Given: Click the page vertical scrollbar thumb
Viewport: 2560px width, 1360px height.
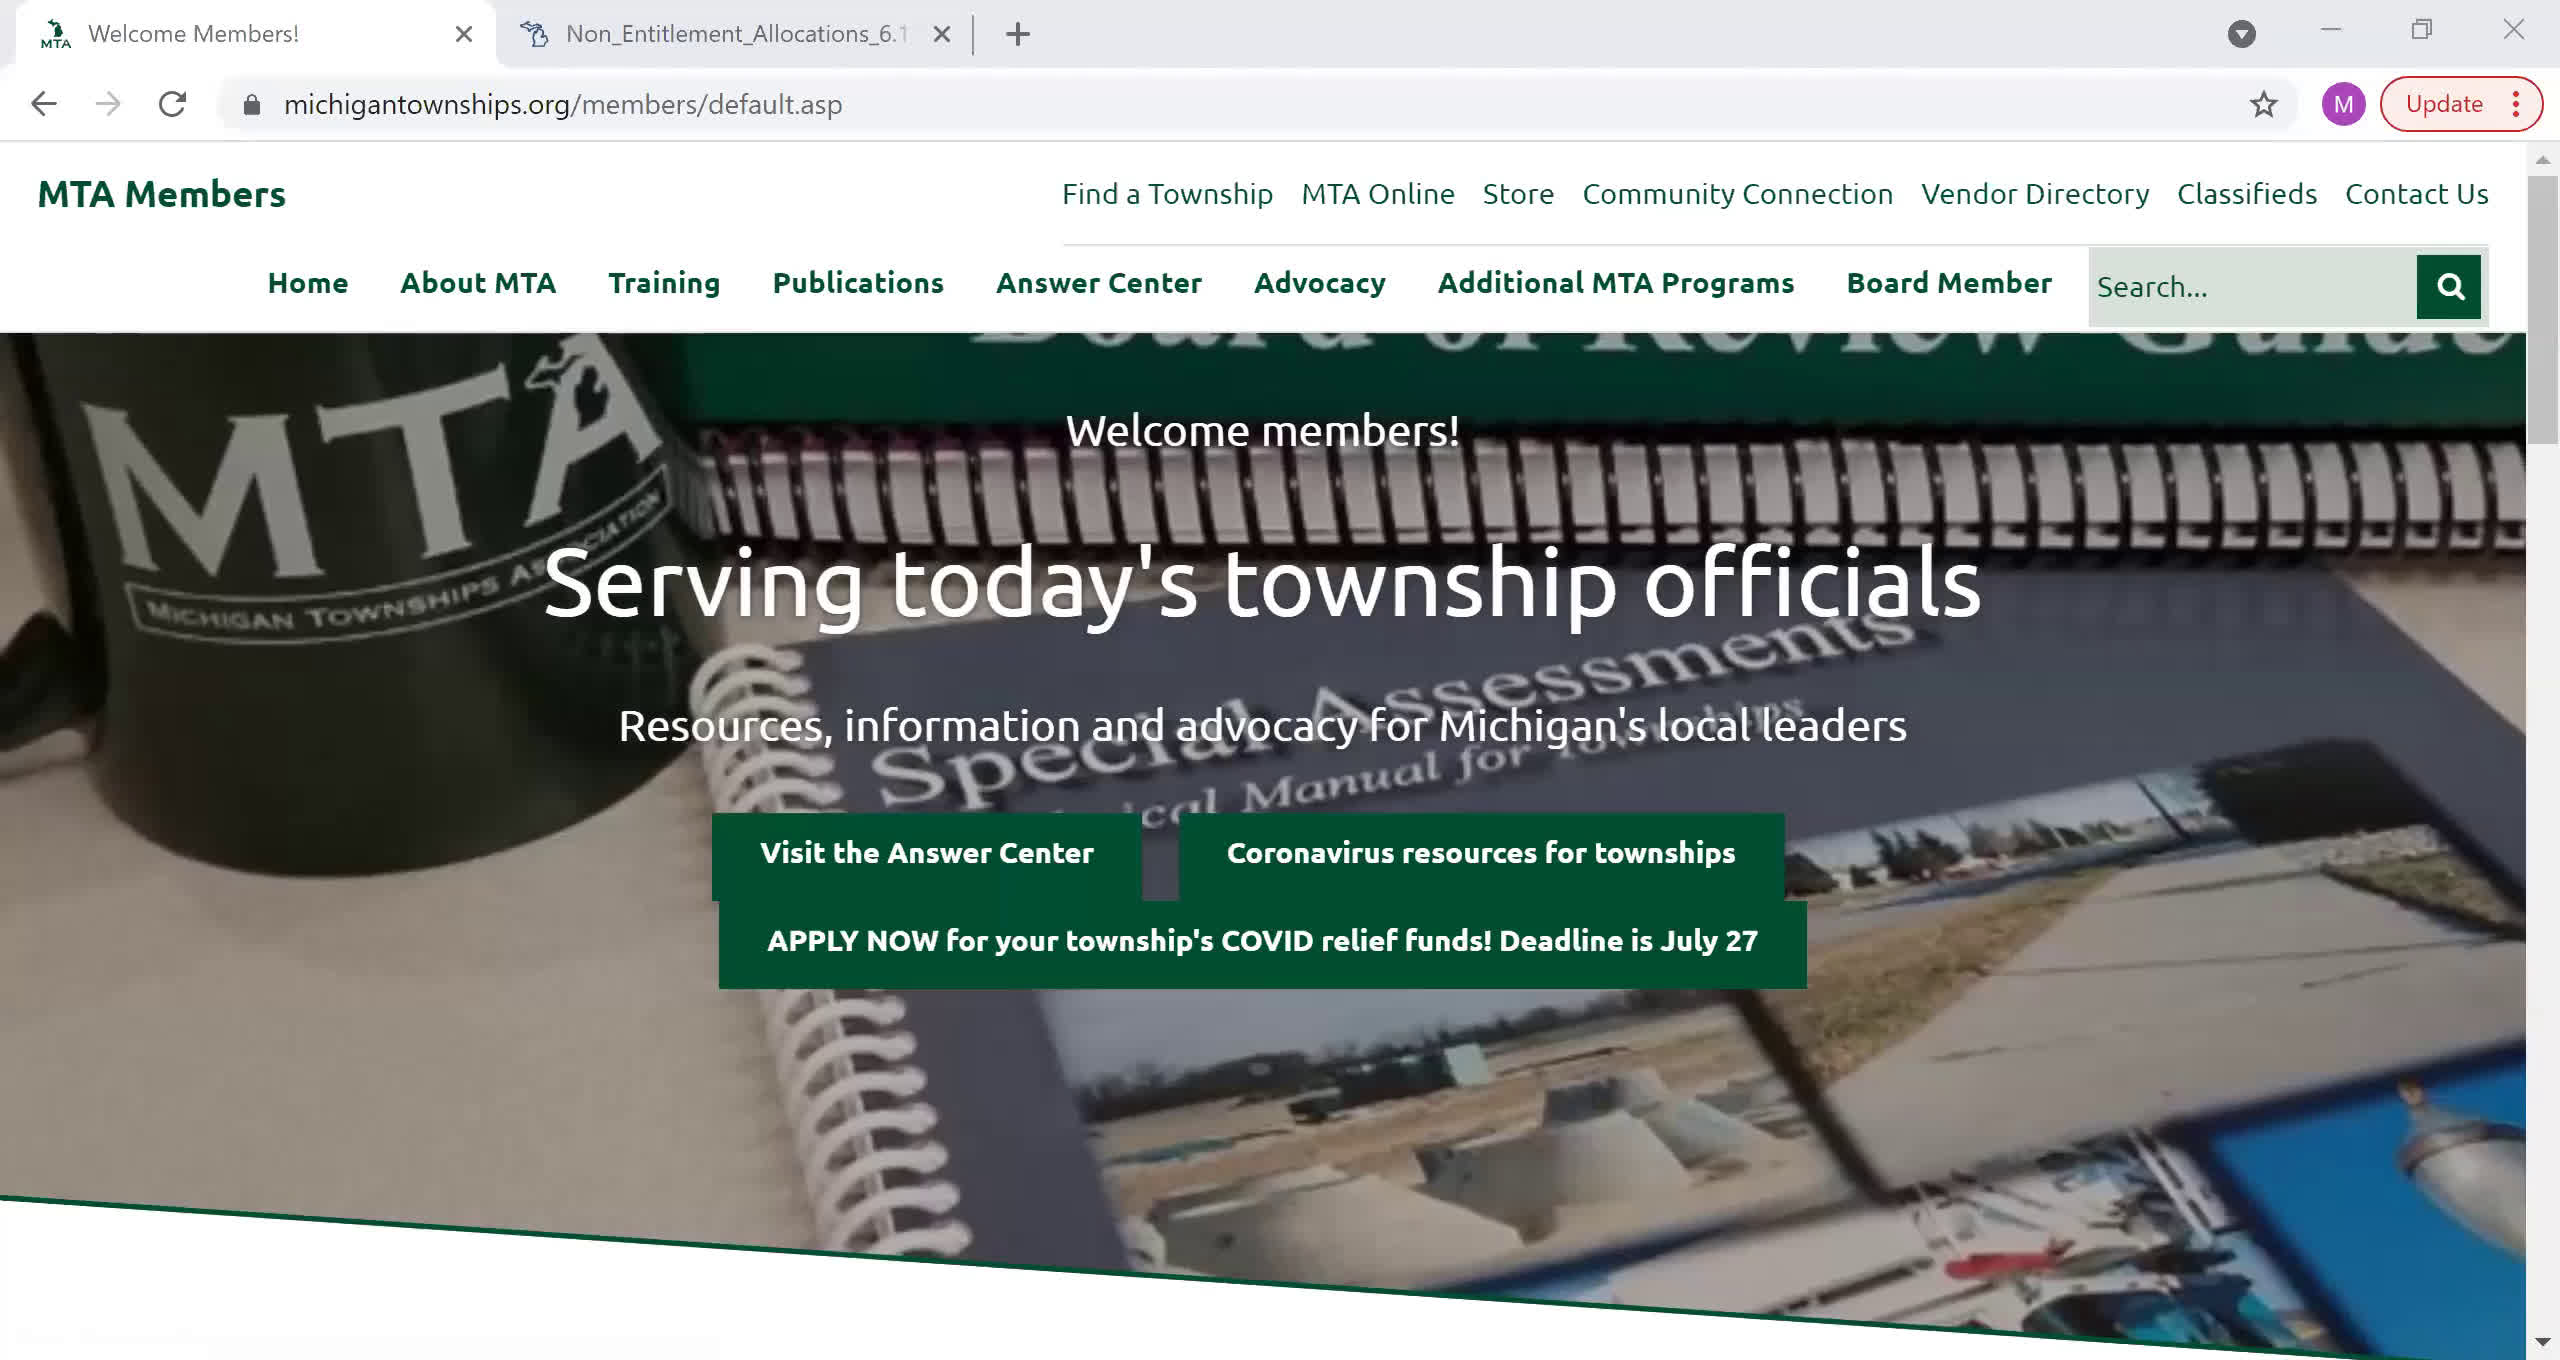Looking at the screenshot, I should tap(2543, 310).
